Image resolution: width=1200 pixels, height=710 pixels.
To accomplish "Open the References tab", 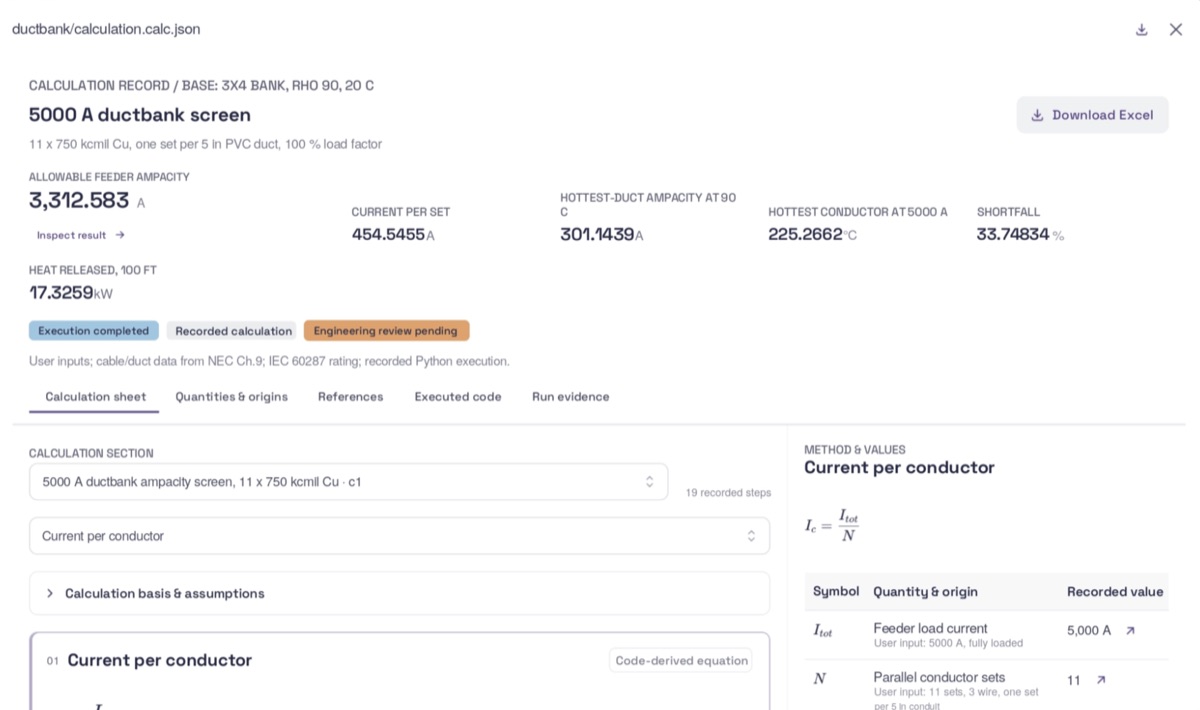I will 351,397.
